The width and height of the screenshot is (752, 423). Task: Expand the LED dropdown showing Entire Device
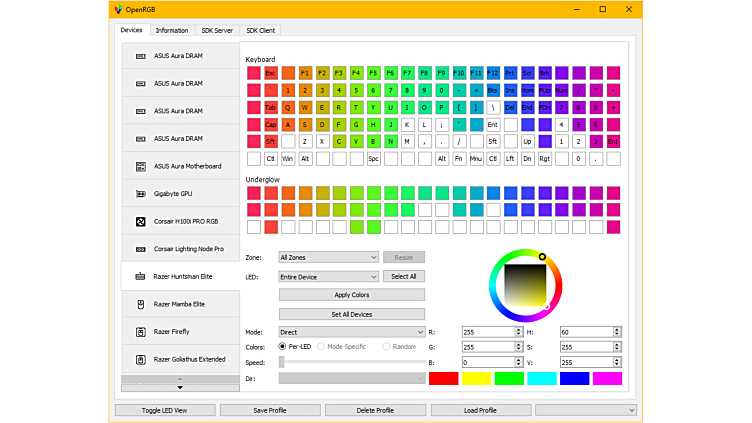[x=328, y=276]
